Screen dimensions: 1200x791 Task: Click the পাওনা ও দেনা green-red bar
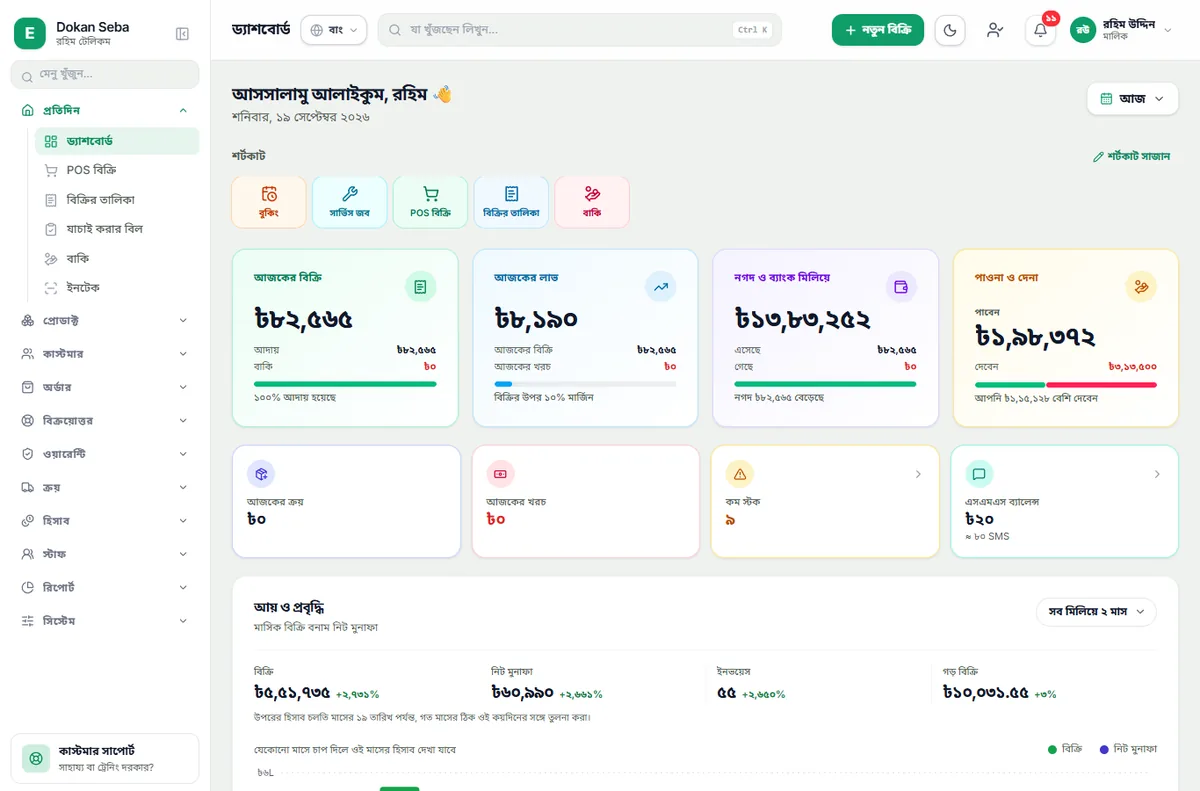(1066, 385)
